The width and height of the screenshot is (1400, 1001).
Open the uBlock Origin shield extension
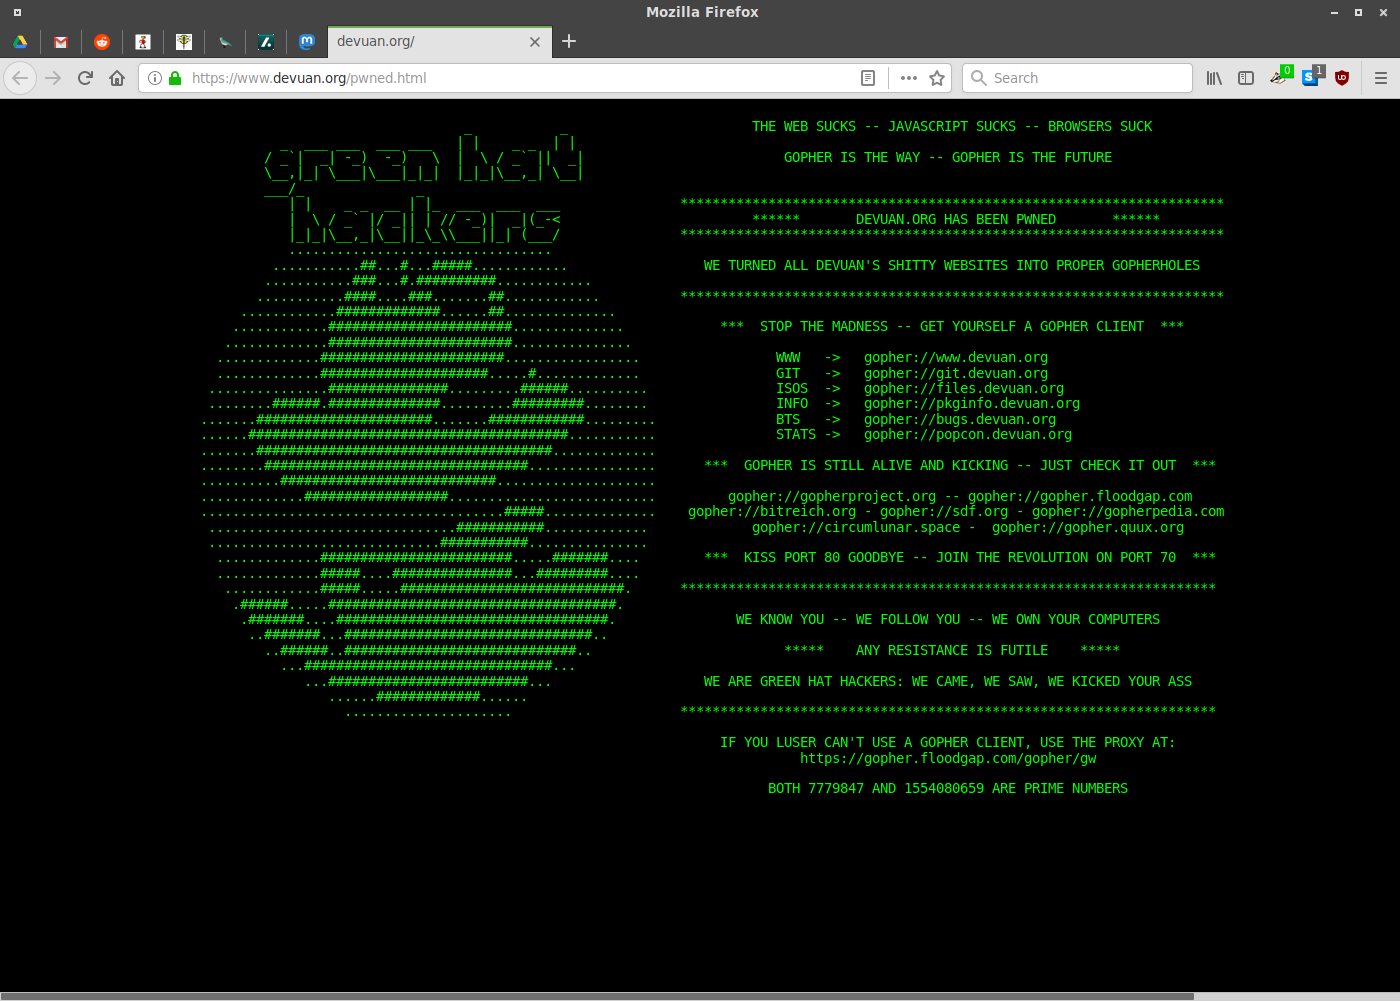point(1342,78)
